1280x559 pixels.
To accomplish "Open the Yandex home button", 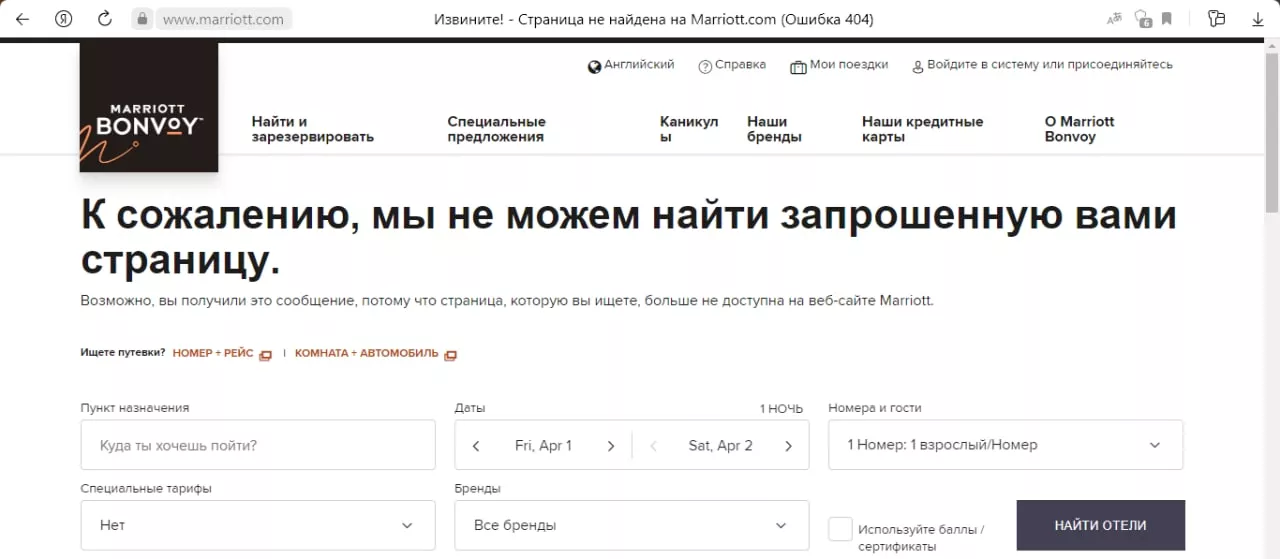I will [x=63, y=19].
